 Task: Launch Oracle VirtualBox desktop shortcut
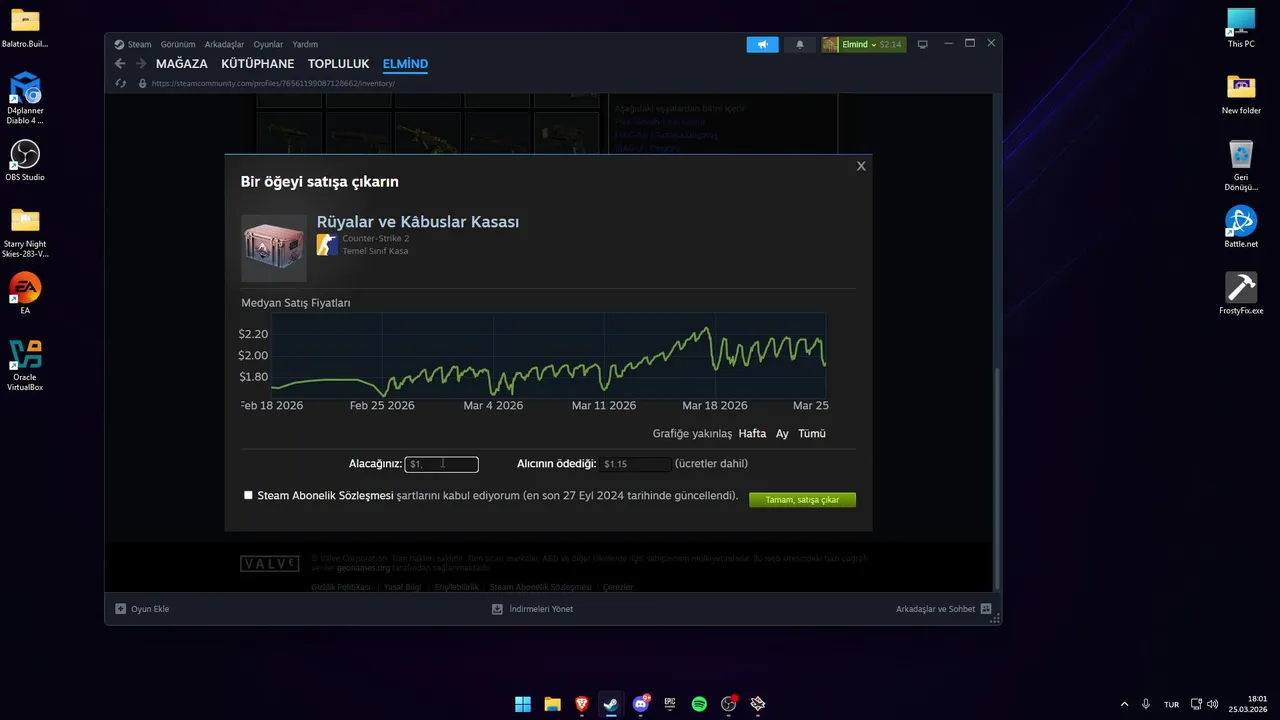pyautogui.click(x=25, y=365)
